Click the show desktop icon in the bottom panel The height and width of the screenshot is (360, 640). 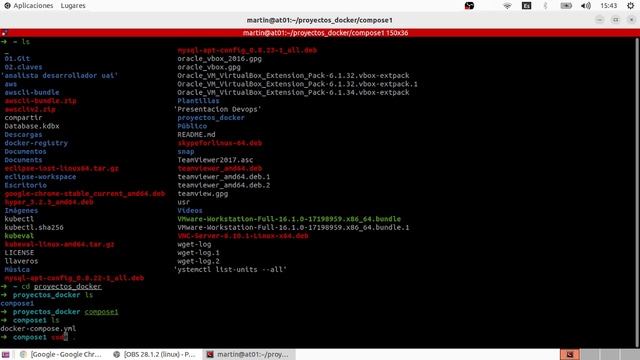click(x=5, y=354)
